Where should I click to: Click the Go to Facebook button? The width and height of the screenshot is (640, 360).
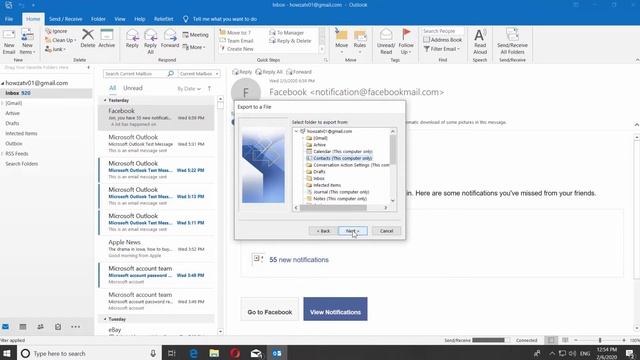click(269, 309)
